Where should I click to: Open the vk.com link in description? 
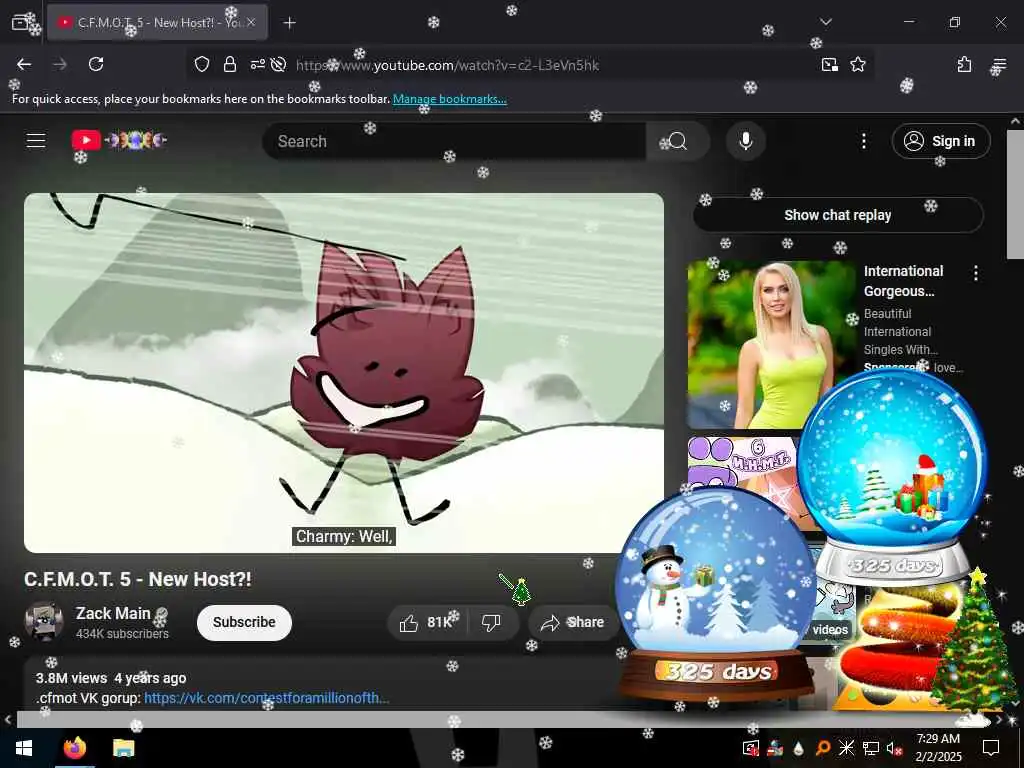click(x=266, y=698)
